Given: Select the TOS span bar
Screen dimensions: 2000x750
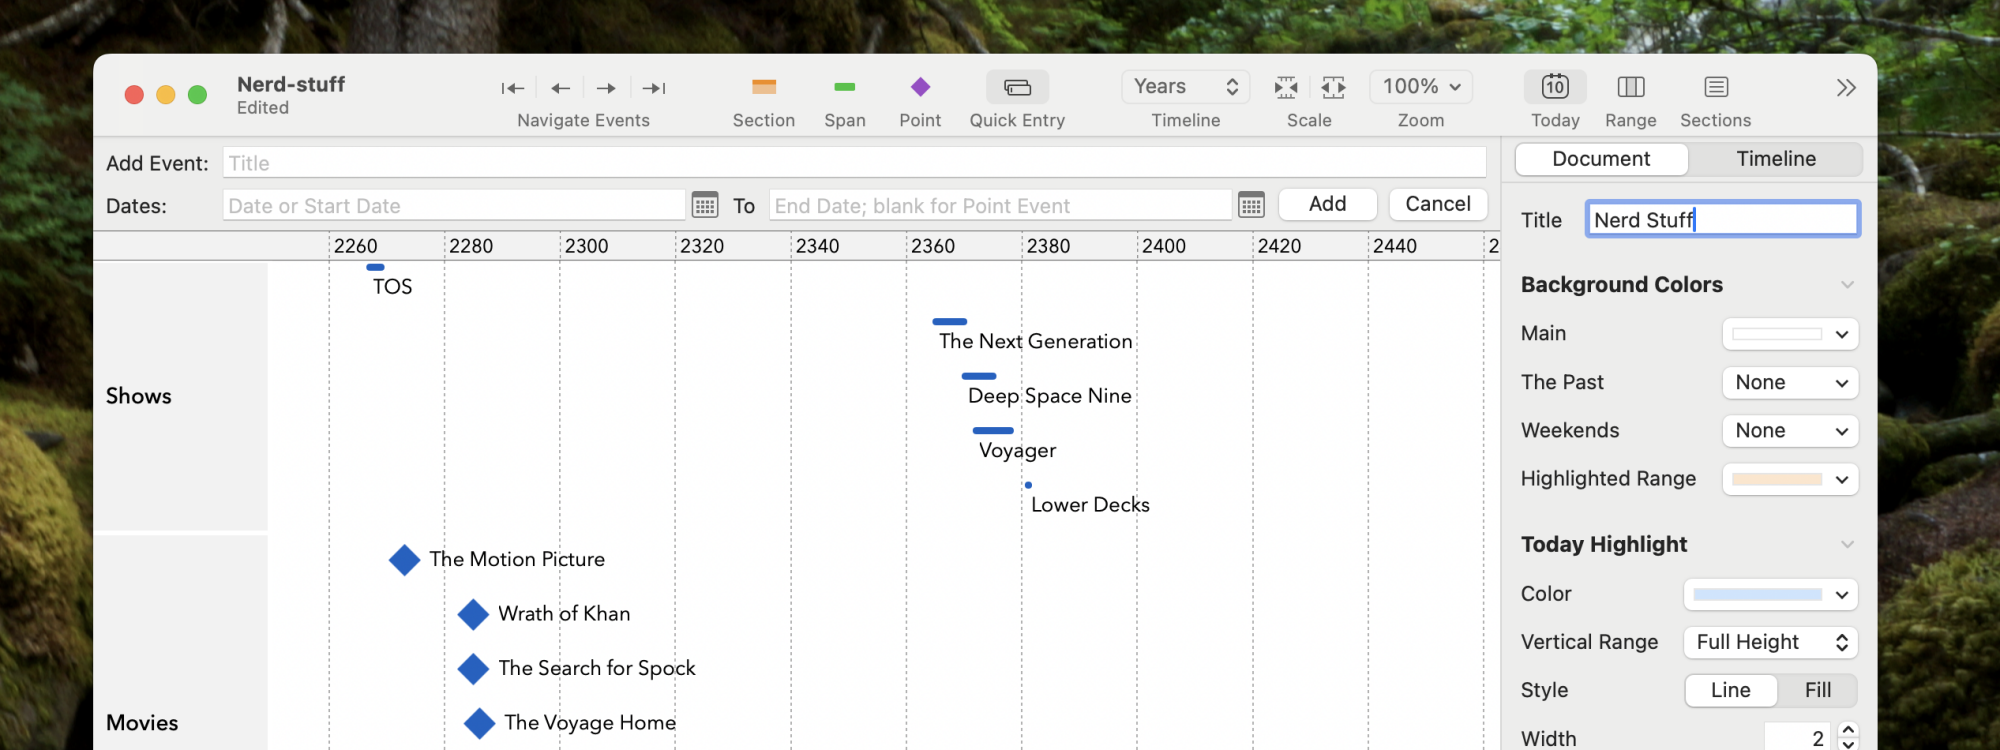Looking at the screenshot, I should (376, 267).
